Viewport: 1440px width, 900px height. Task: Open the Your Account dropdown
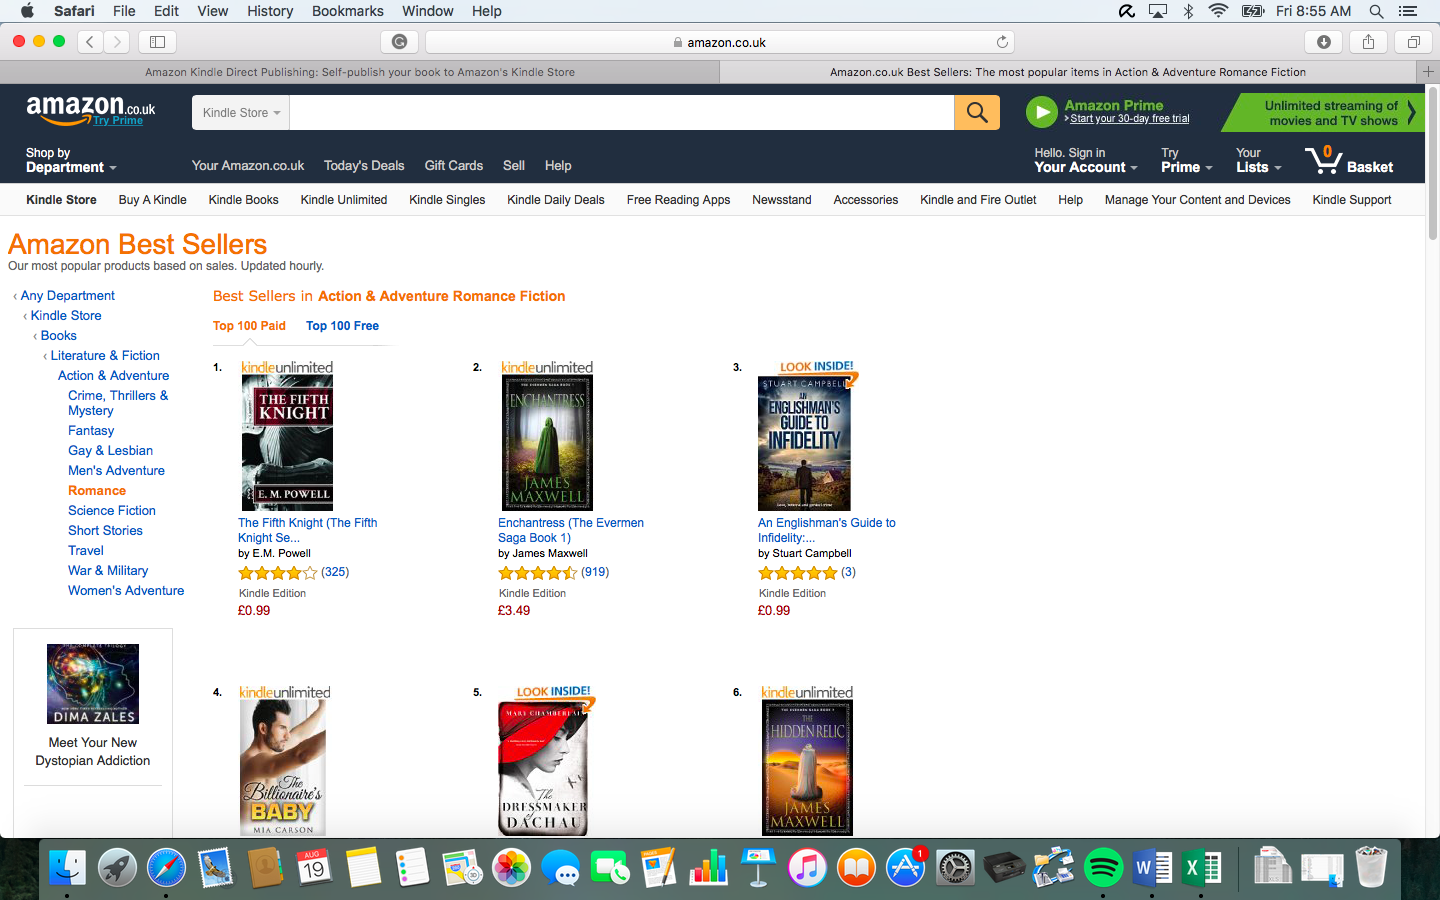click(x=1085, y=160)
